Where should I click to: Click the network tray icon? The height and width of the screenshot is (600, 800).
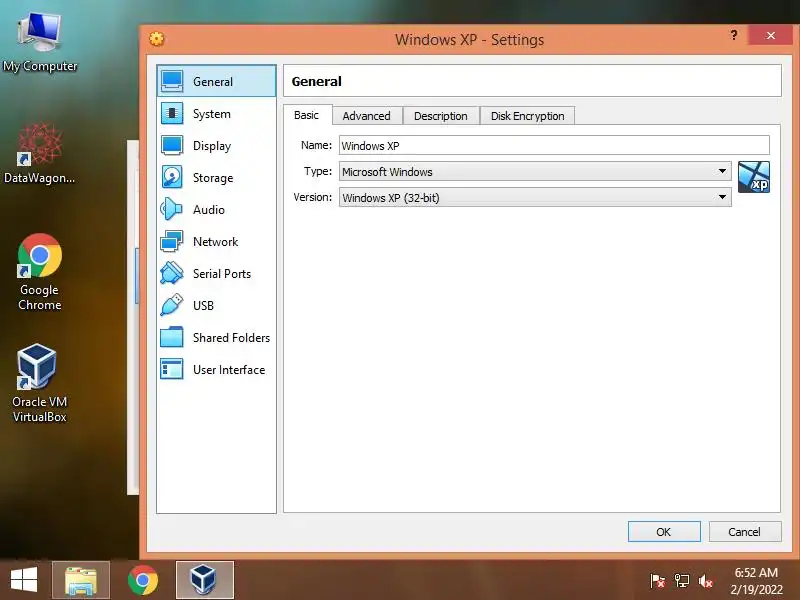pos(682,581)
